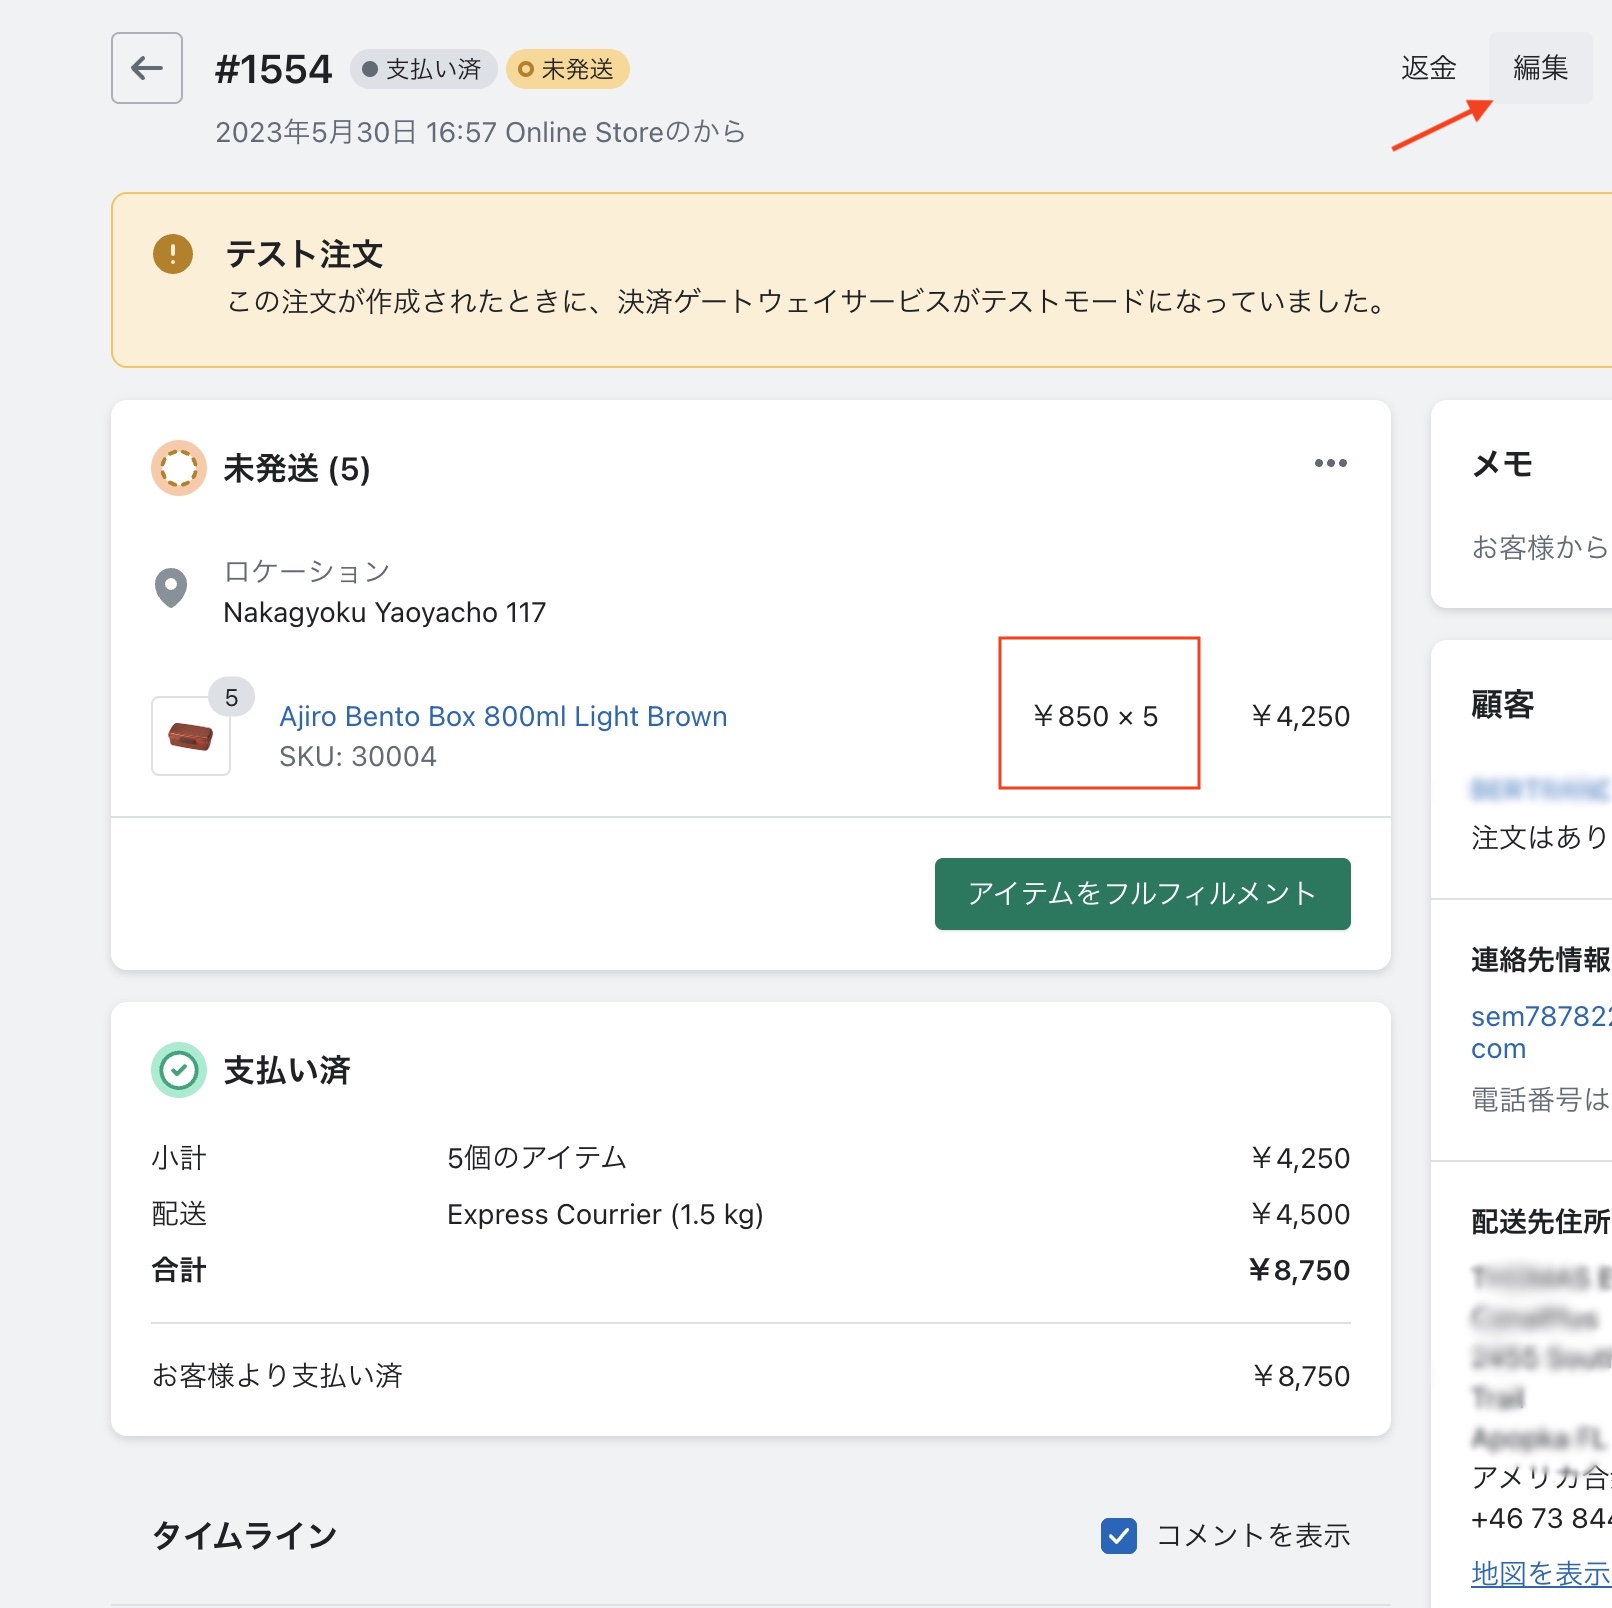The height and width of the screenshot is (1608, 1612).
Task: Select the SKU: 30004 text
Action: click(x=358, y=757)
